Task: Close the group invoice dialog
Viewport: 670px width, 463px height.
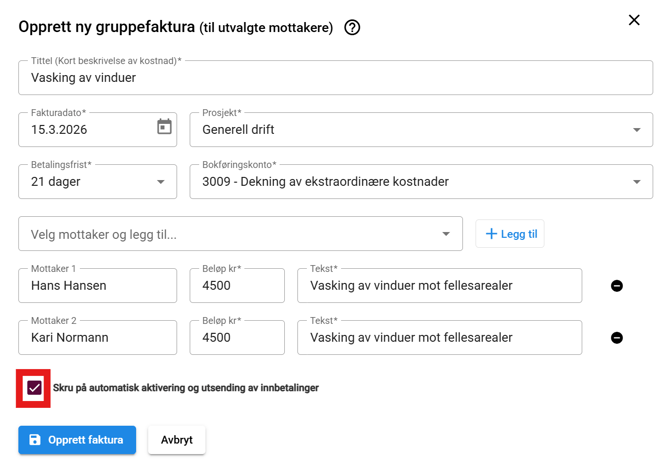Action: [x=634, y=20]
